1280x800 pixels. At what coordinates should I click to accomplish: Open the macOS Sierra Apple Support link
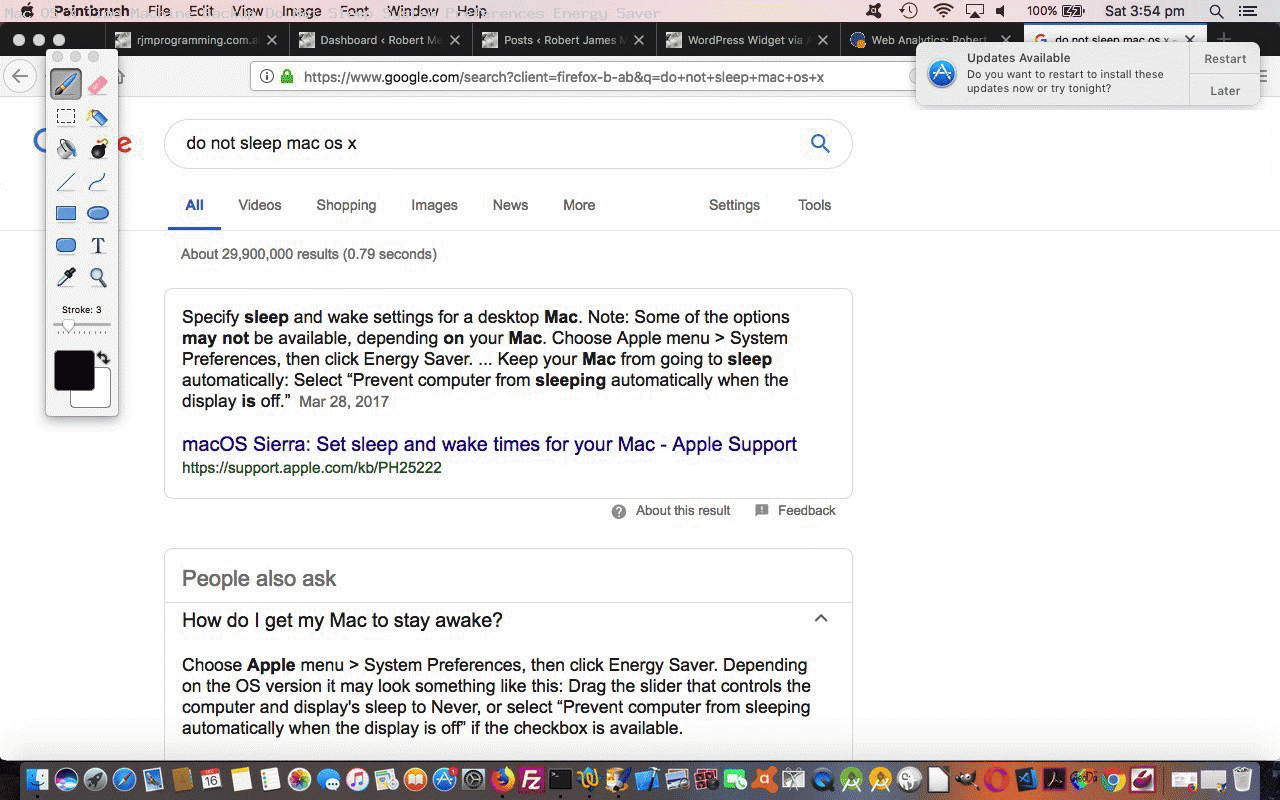point(489,444)
